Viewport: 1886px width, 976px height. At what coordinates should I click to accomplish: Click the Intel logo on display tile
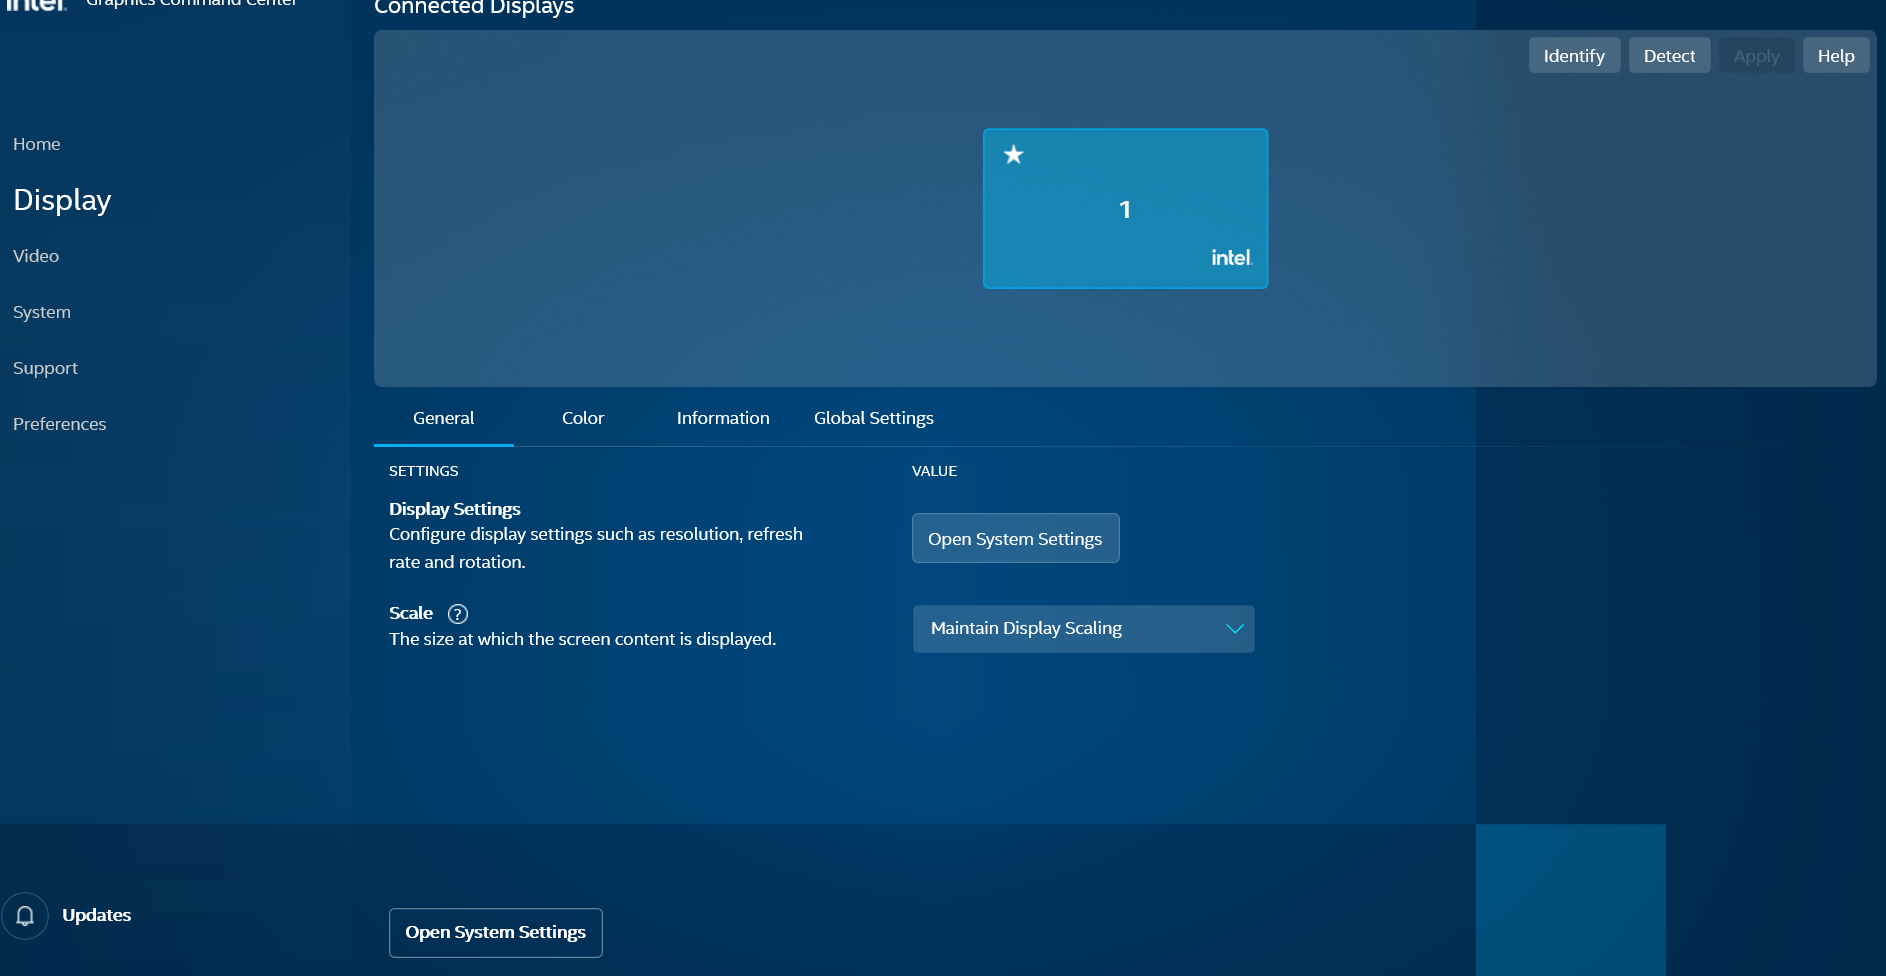(1231, 258)
